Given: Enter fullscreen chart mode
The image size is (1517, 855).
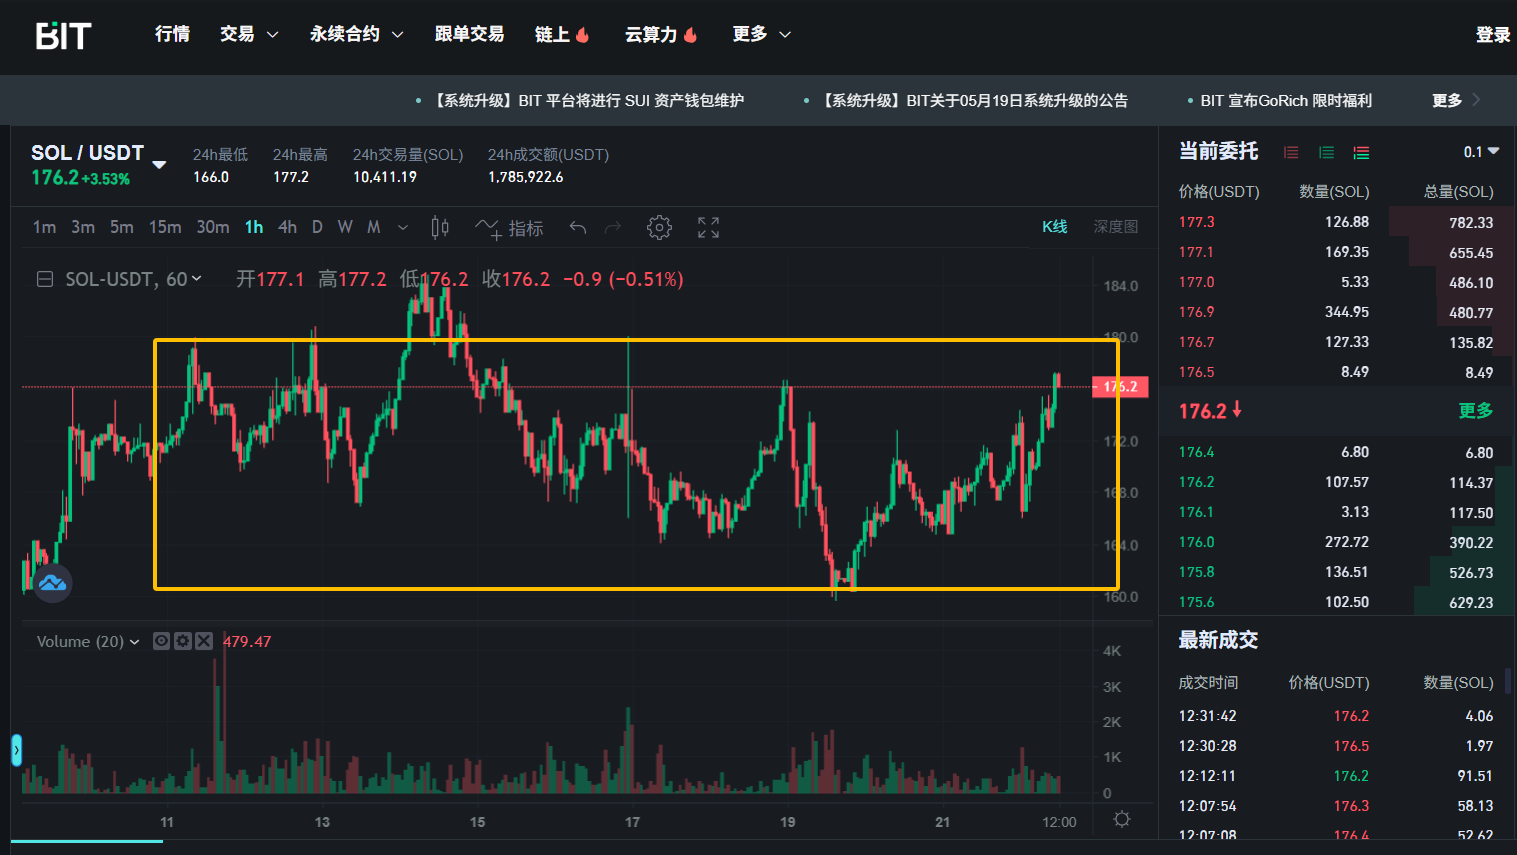Looking at the screenshot, I should click(x=708, y=228).
